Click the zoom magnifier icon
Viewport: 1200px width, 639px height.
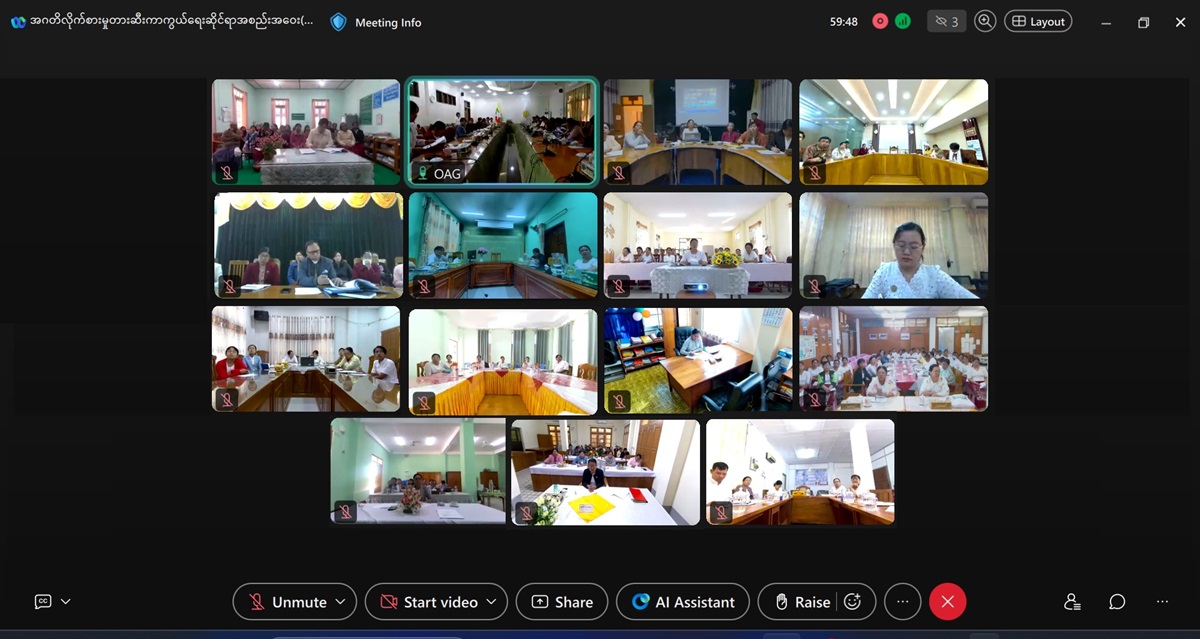pos(985,21)
